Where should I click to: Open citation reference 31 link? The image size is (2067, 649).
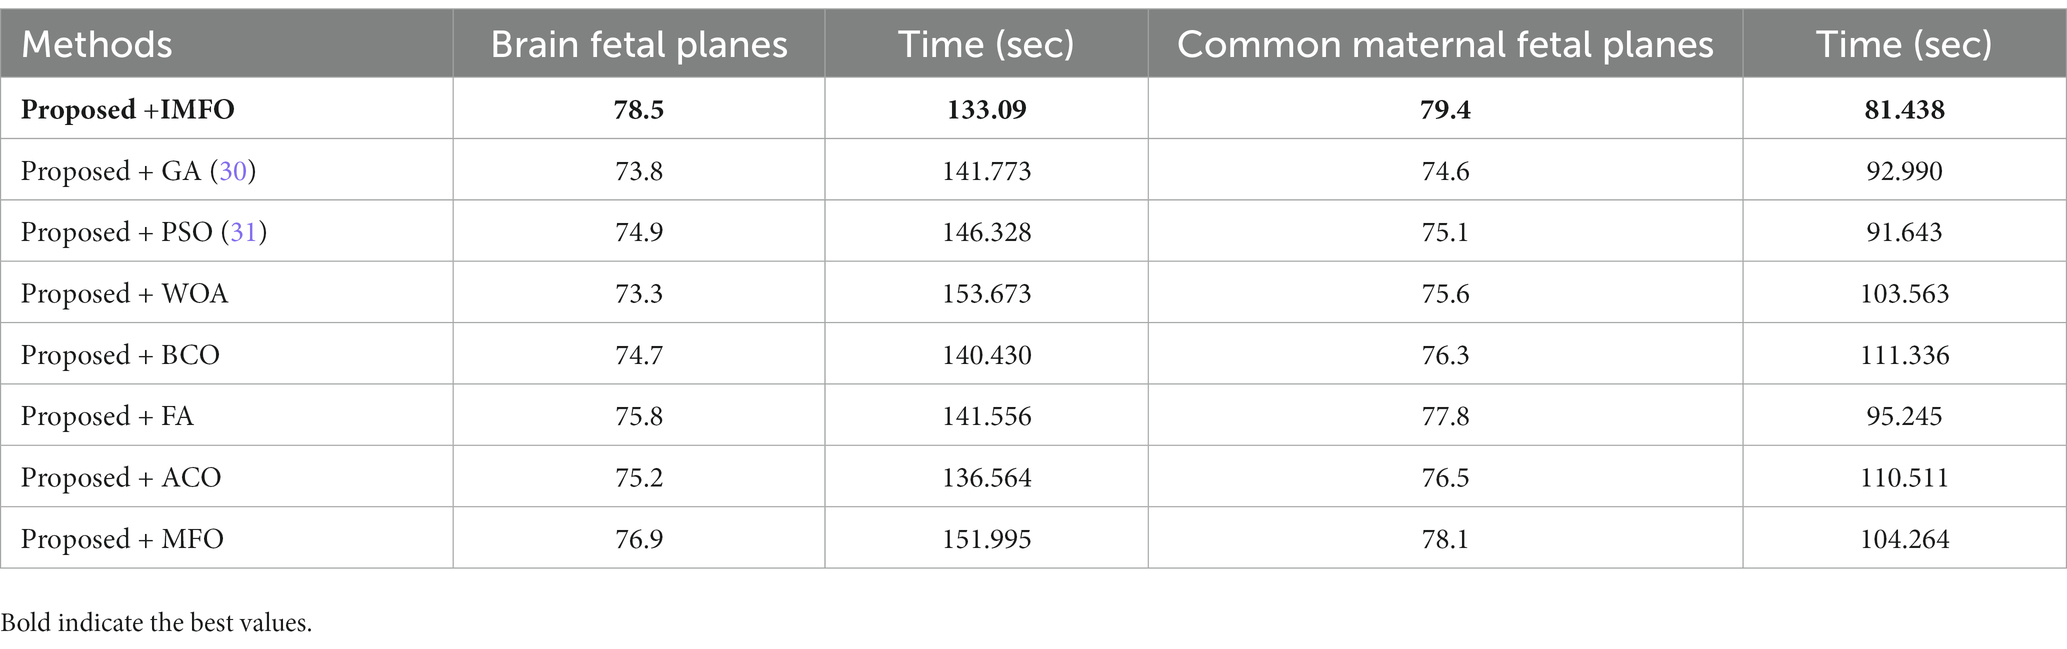(244, 232)
